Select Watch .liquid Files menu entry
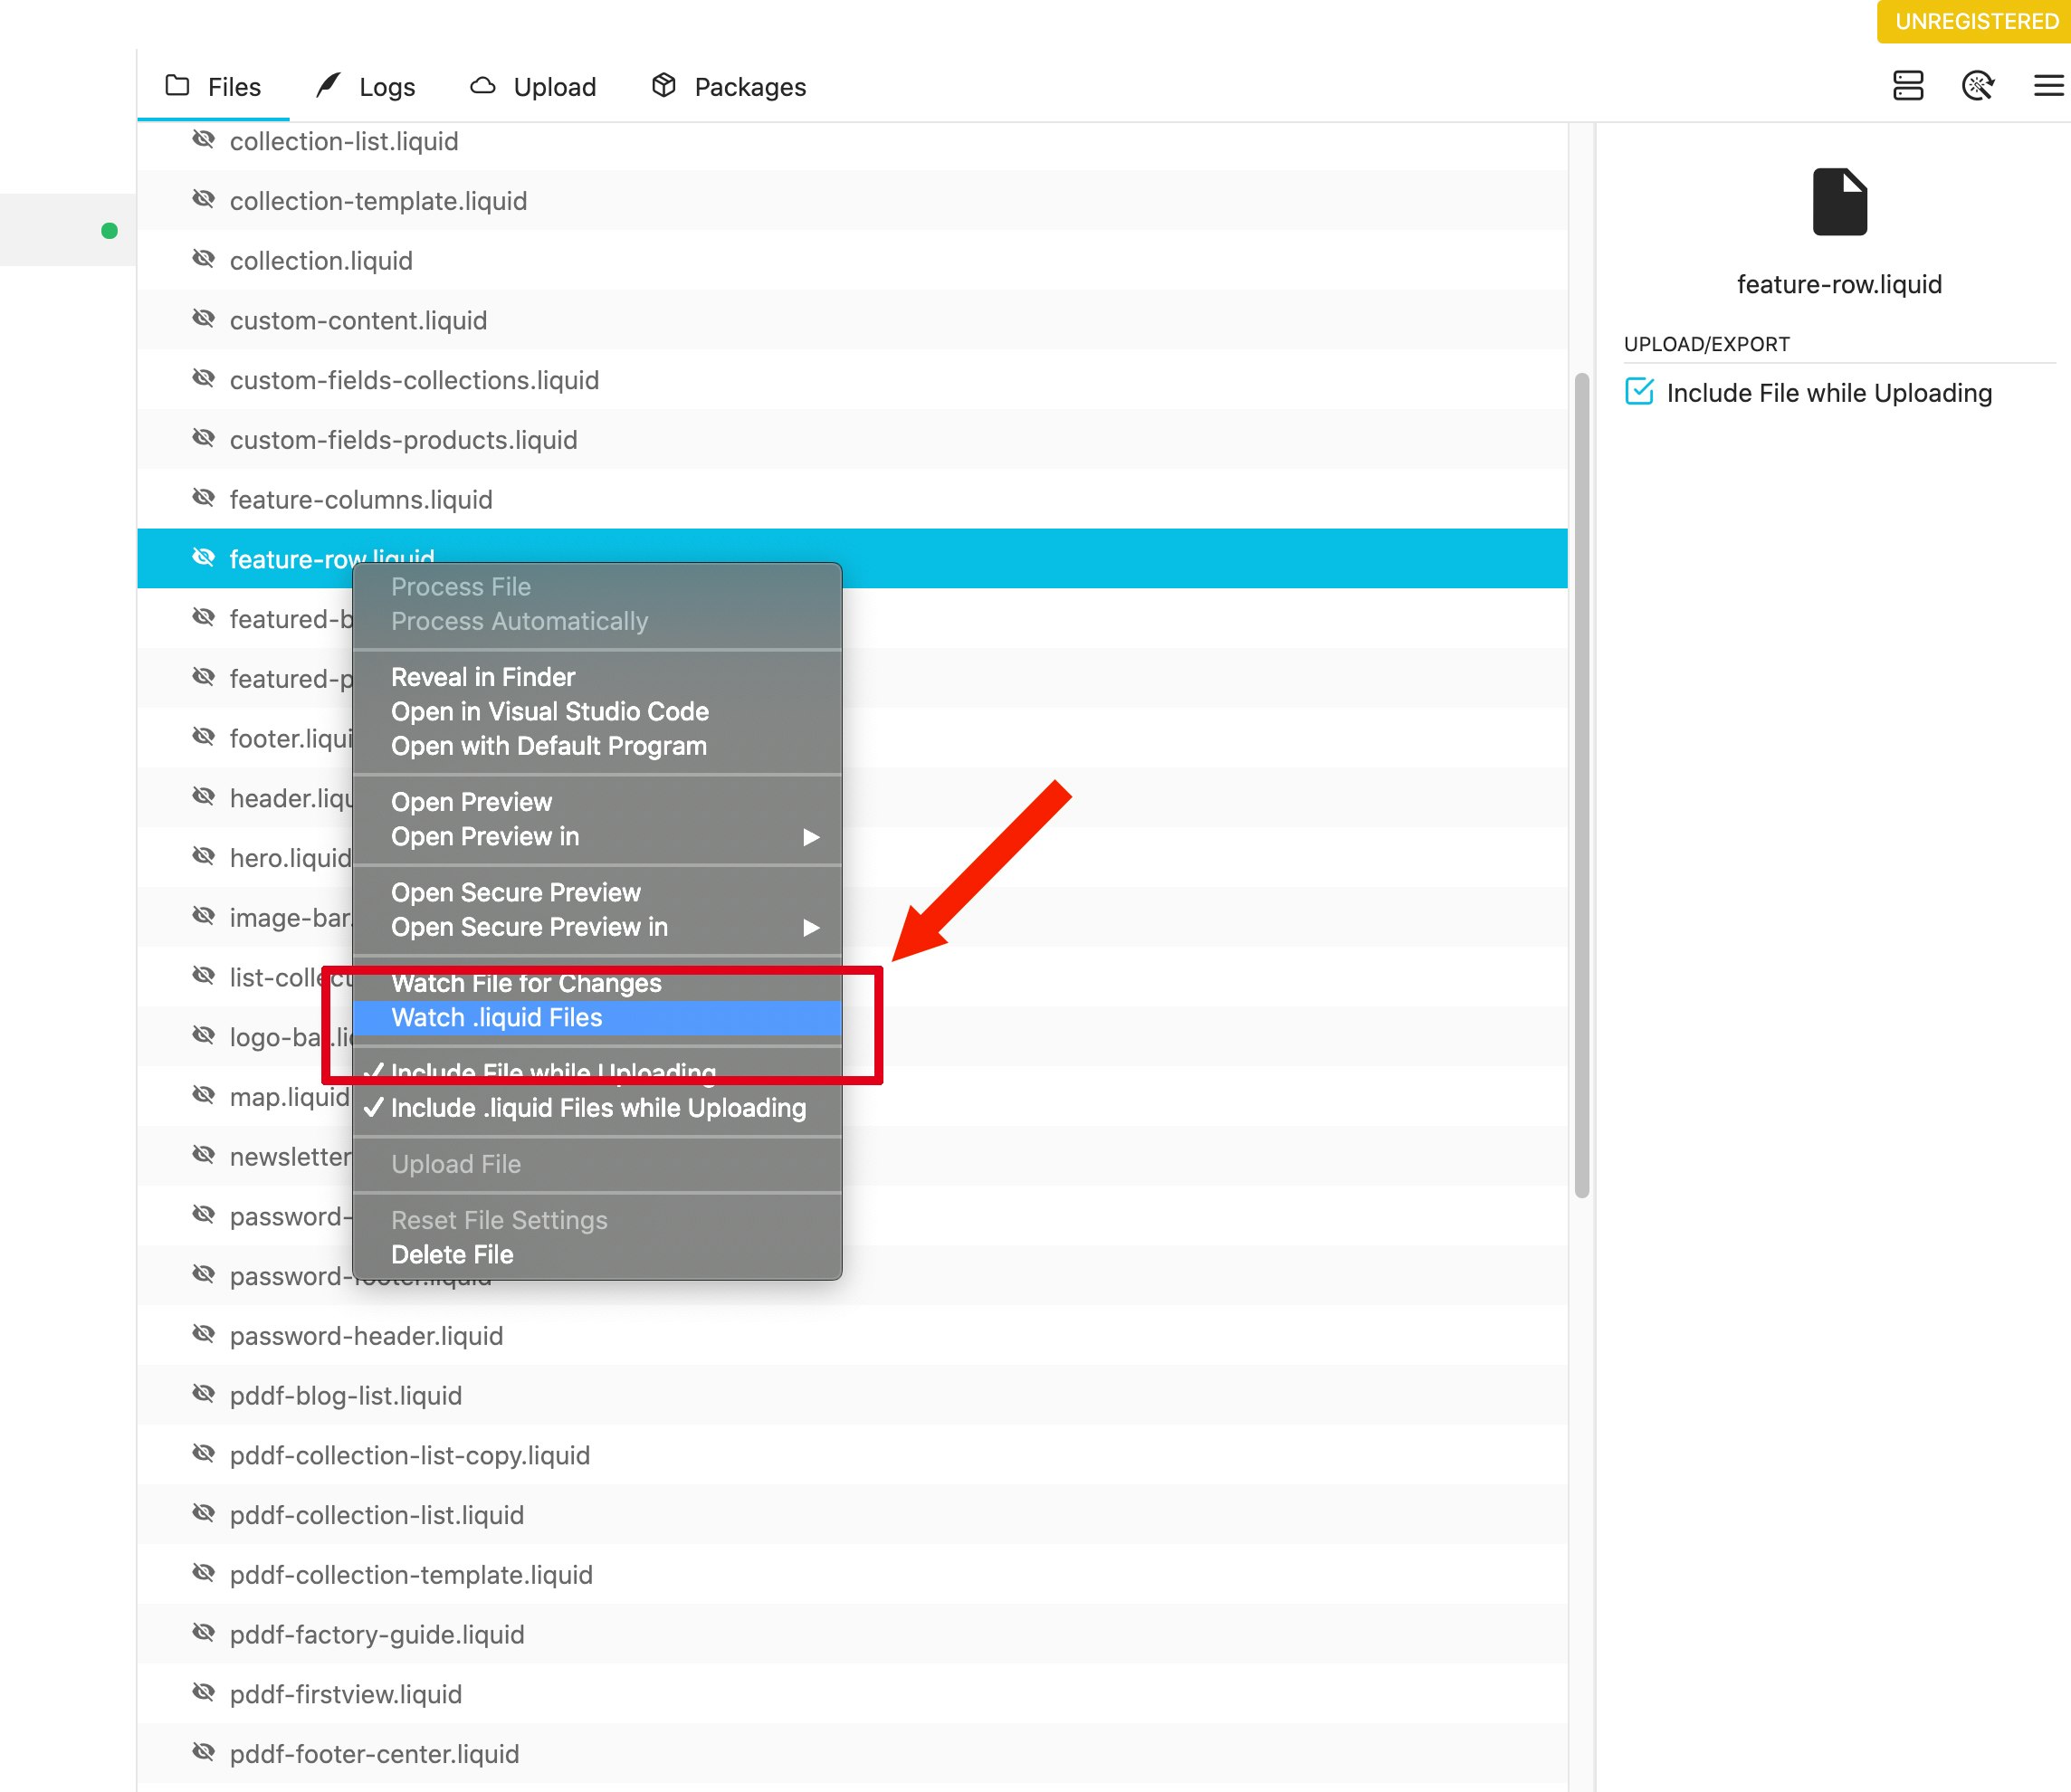This screenshot has width=2071, height=1792. 497,1018
